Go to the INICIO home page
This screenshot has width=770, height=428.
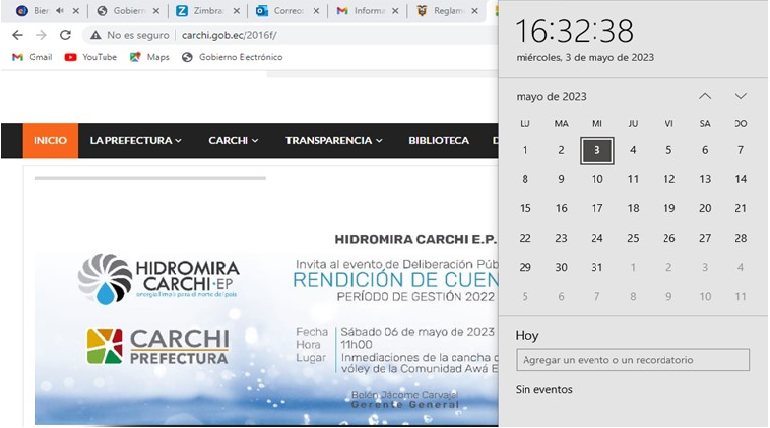pos(50,141)
